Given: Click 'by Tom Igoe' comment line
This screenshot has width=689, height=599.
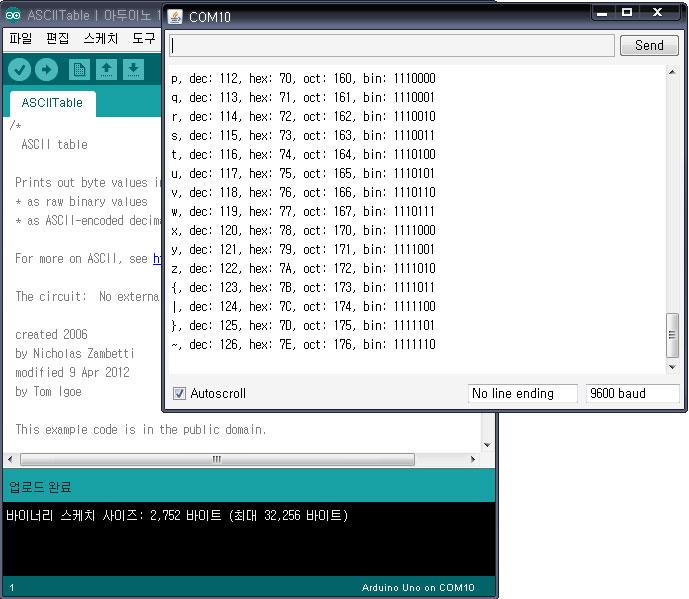Looking at the screenshot, I should (x=48, y=391).
